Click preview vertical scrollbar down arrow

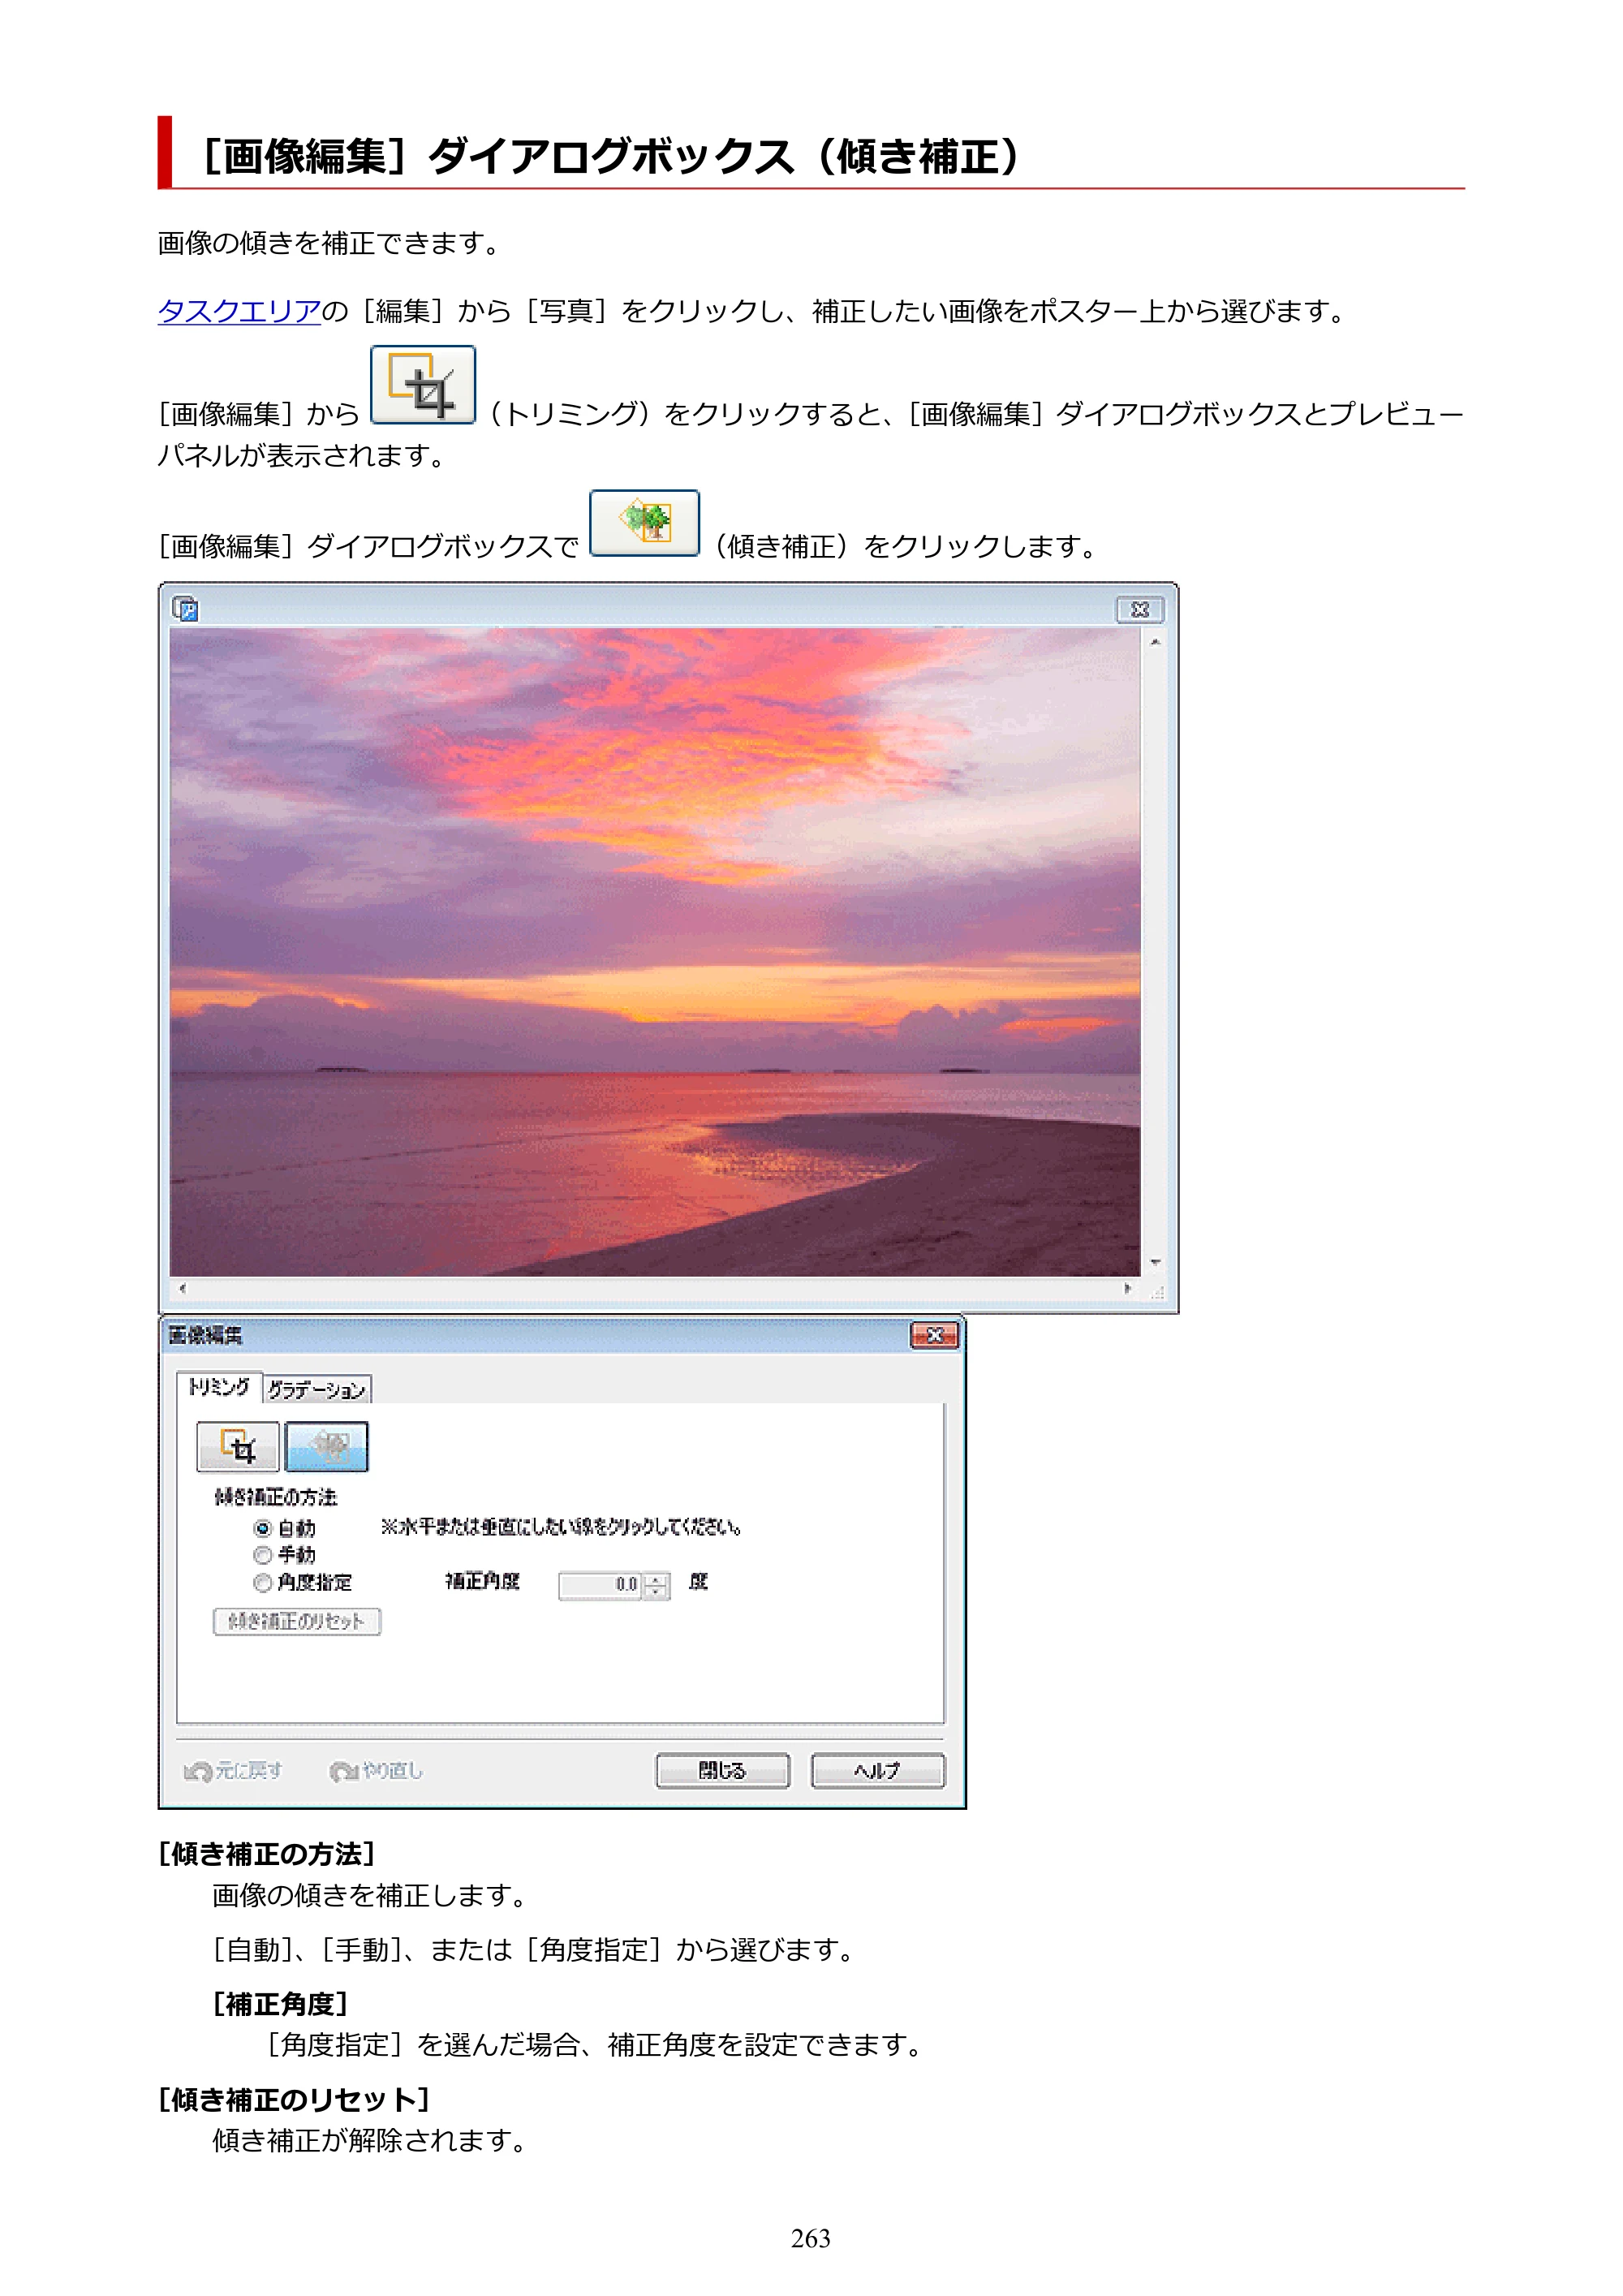click(1155, 1263)
